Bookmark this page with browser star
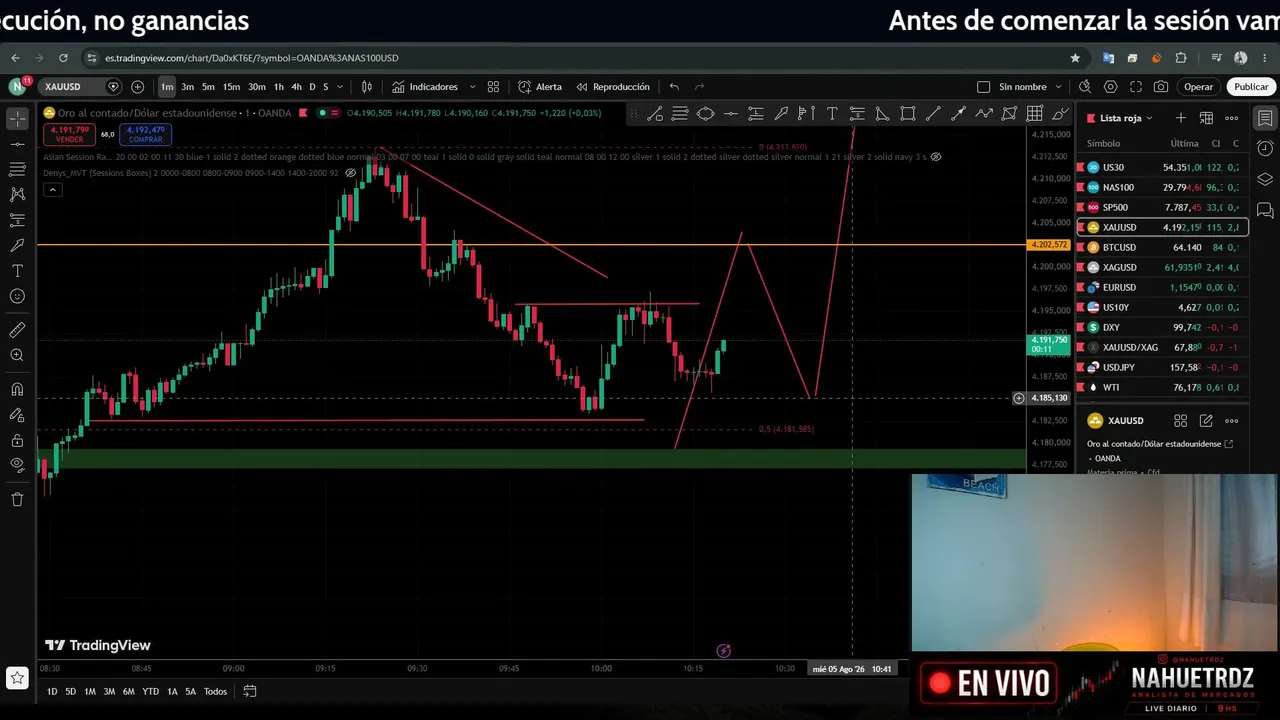 1075,58
